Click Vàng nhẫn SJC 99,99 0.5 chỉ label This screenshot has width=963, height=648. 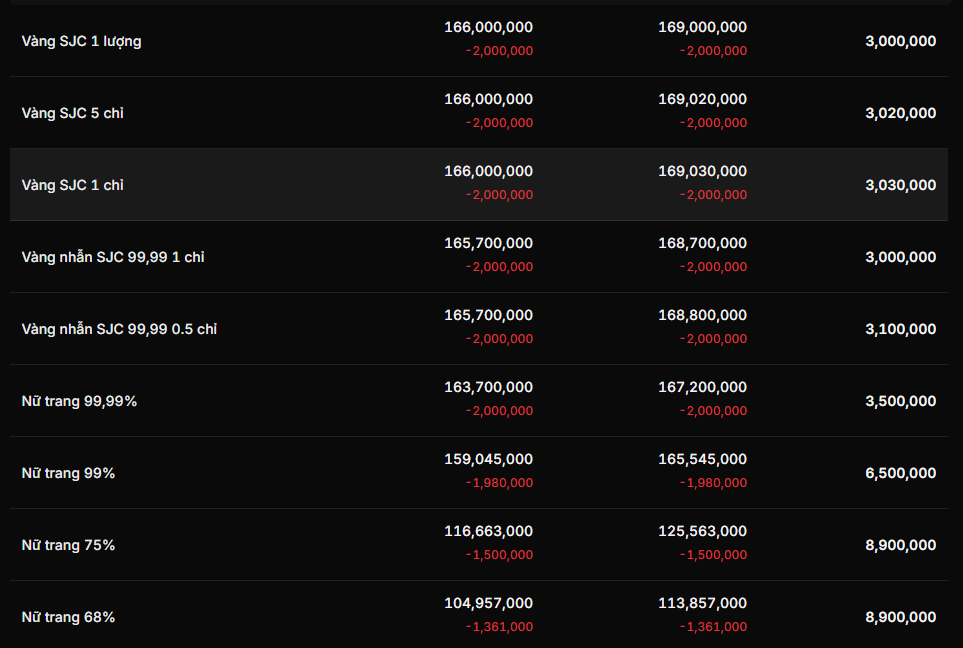119,329
